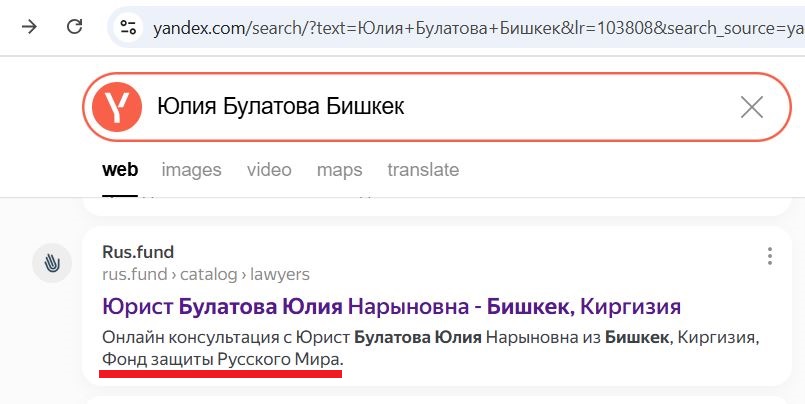
Task: Select the web search tab
Action: 120,169
